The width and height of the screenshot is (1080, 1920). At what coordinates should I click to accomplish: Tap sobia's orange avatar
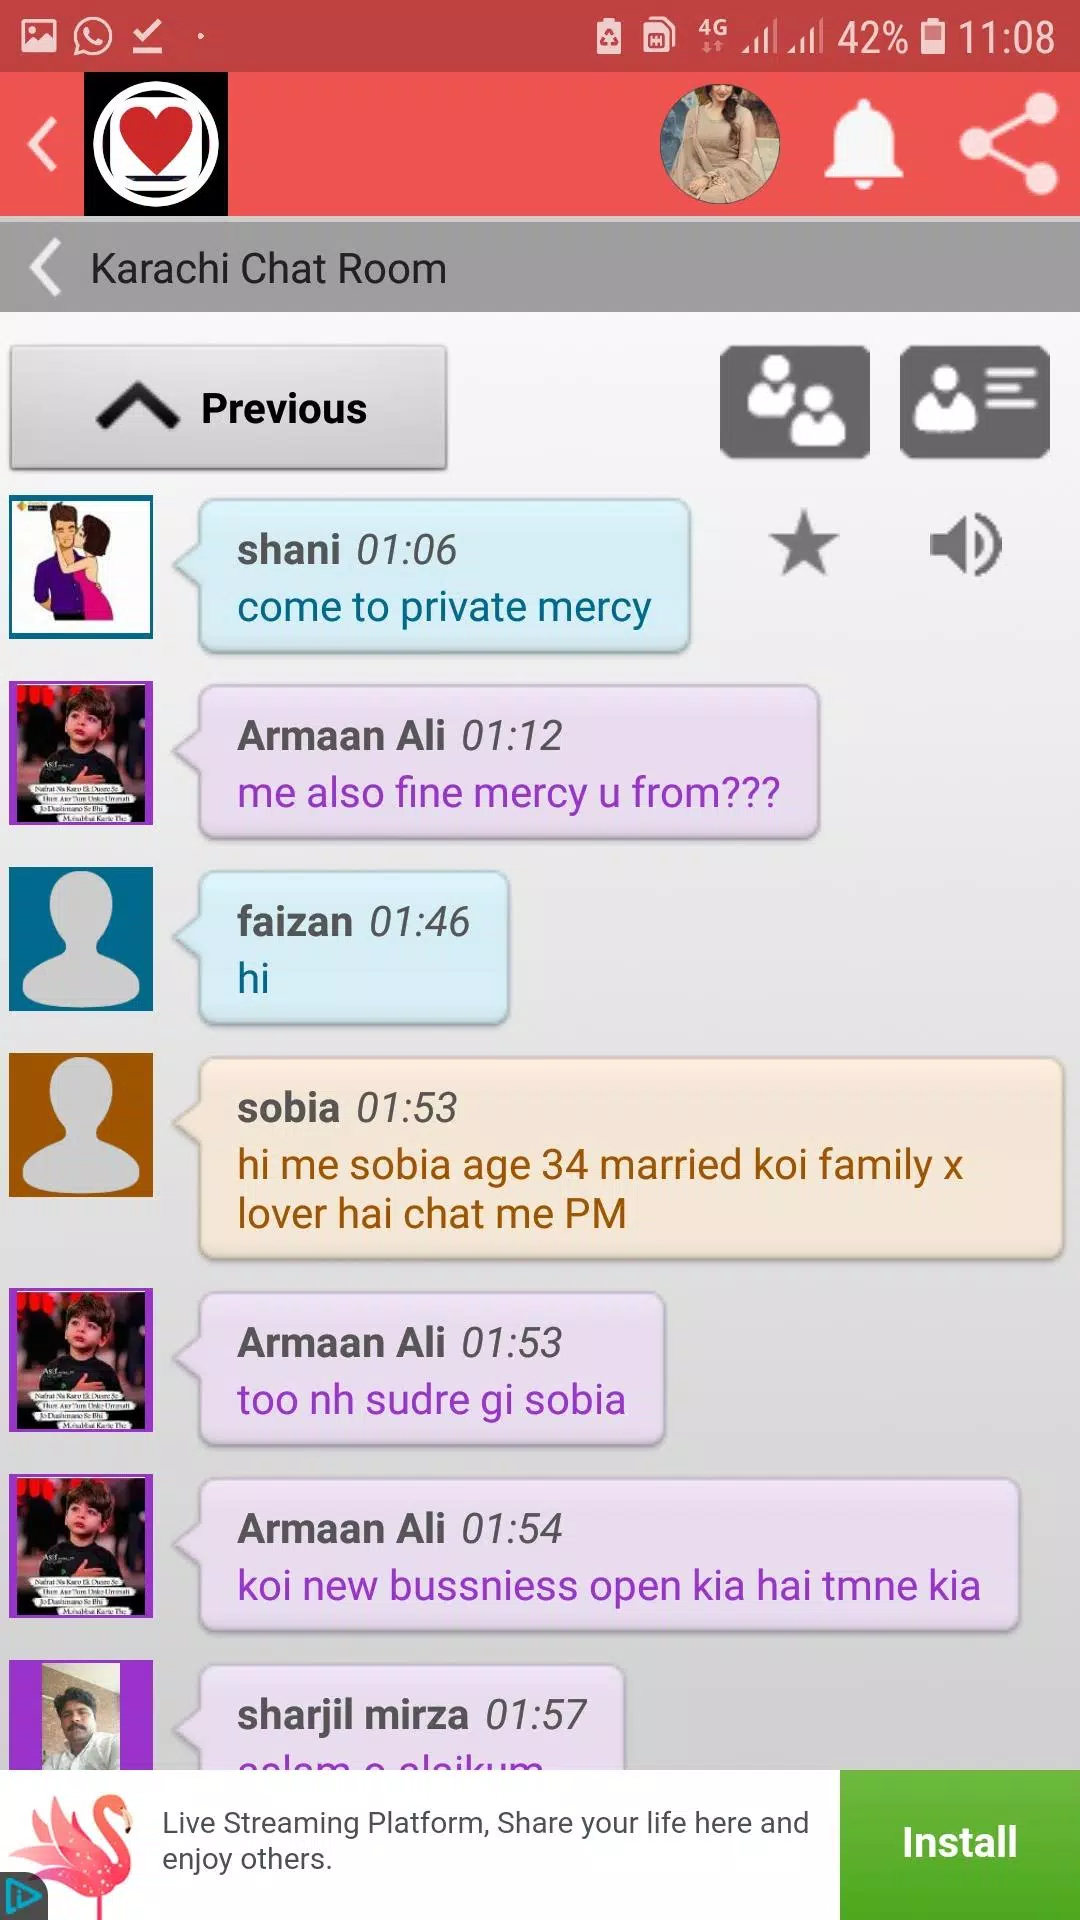coord(81,1125)
